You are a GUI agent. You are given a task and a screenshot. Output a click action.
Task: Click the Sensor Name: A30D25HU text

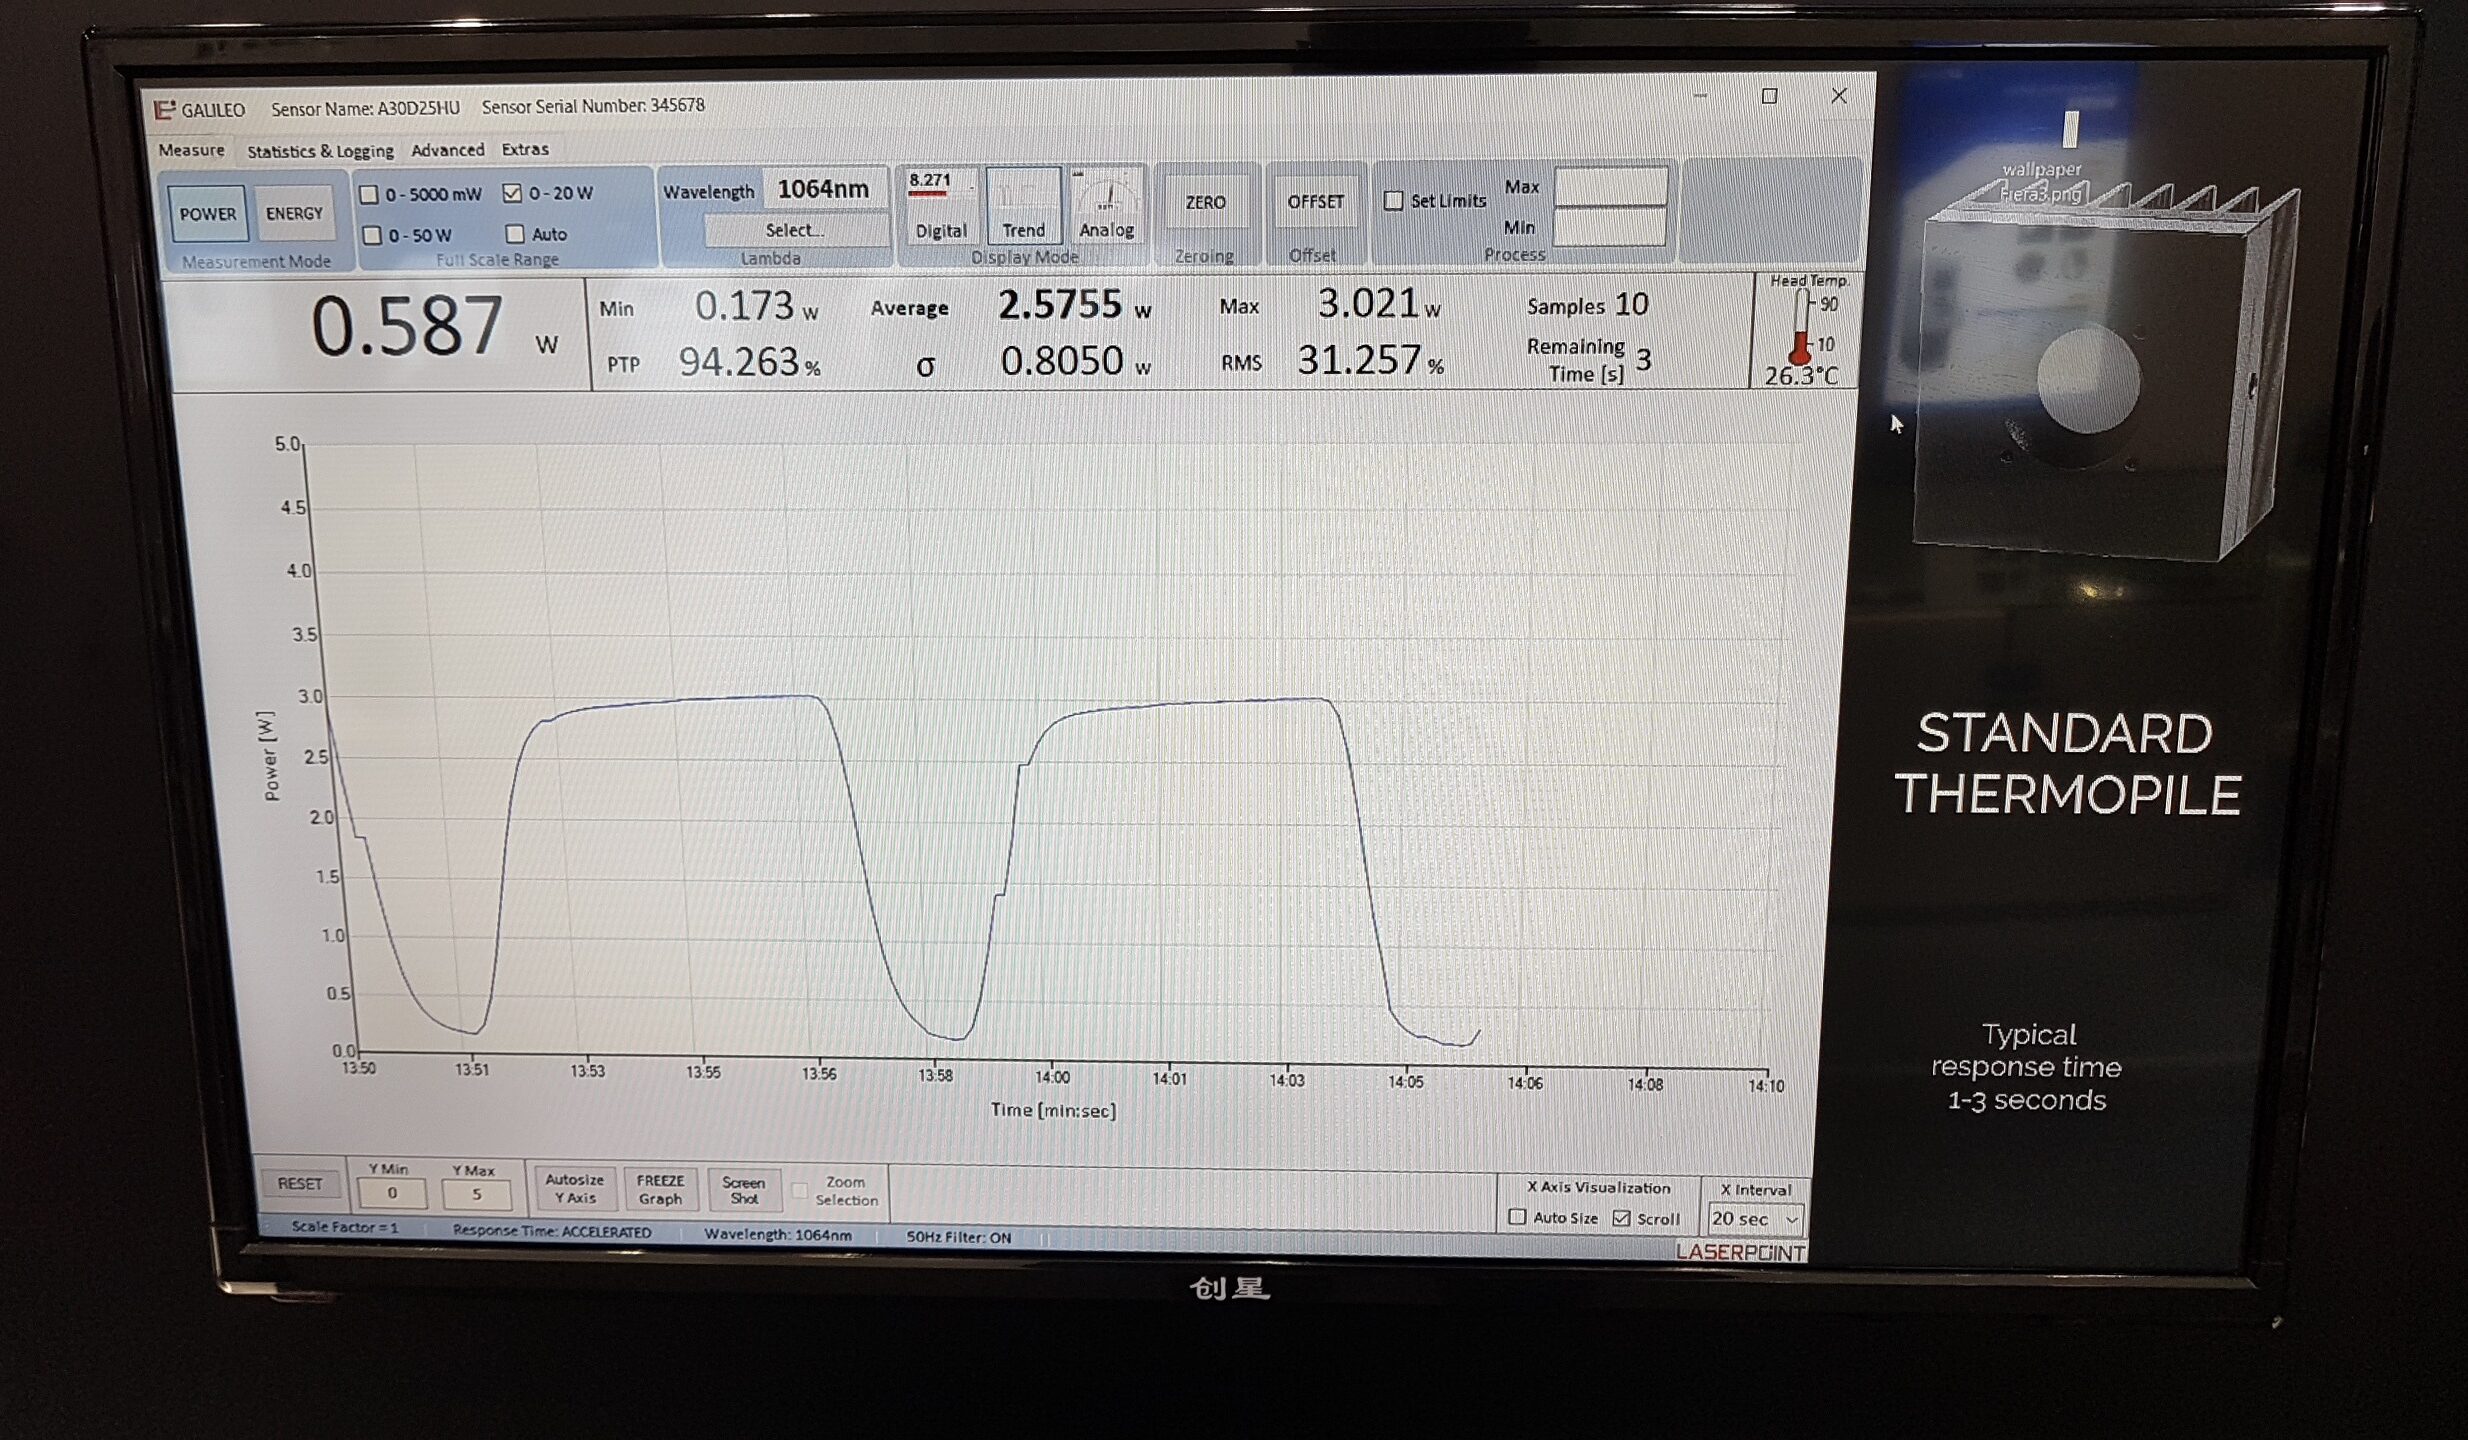[365, 108]
